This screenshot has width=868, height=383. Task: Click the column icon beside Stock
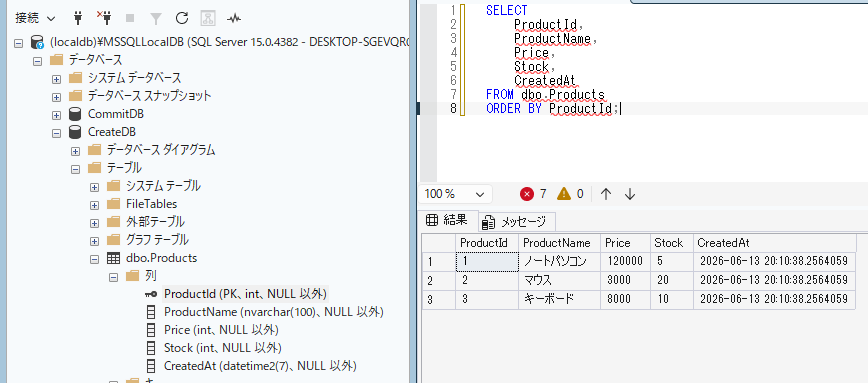[x=151, y=348]
